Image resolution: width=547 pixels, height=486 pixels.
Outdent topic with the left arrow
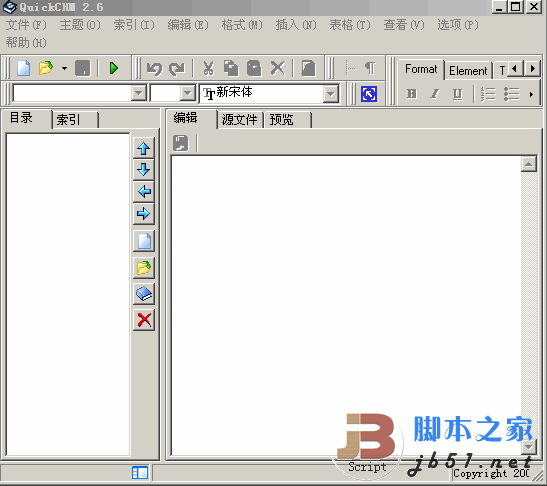pyautogui.click(x=144, y=192)
